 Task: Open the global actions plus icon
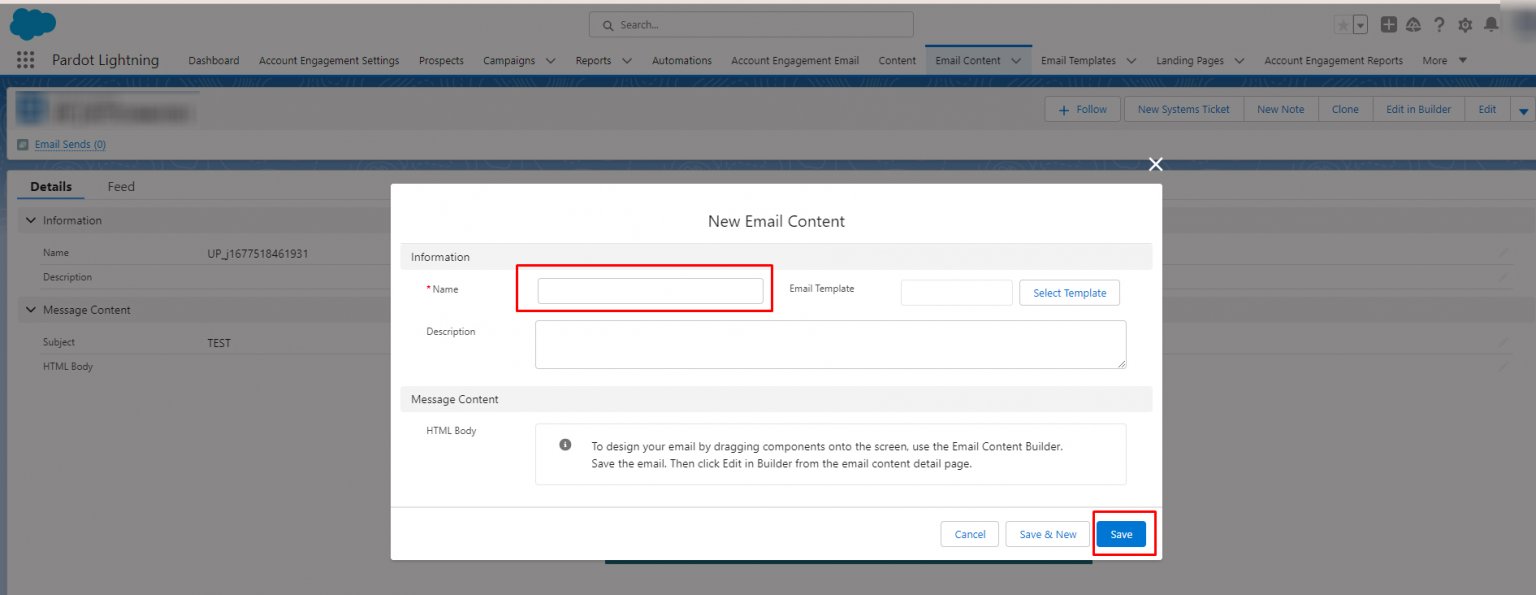[x=1389, y=25]
